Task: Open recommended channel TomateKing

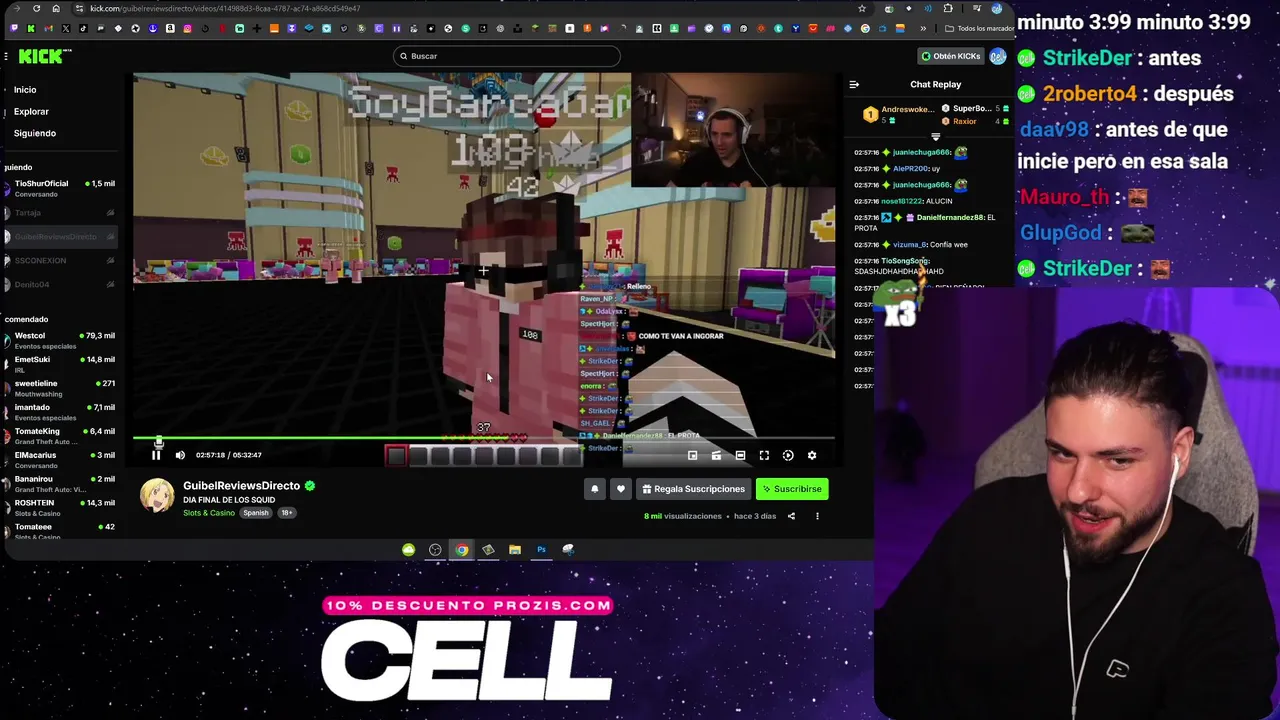Action: click(x=58, y=436)
